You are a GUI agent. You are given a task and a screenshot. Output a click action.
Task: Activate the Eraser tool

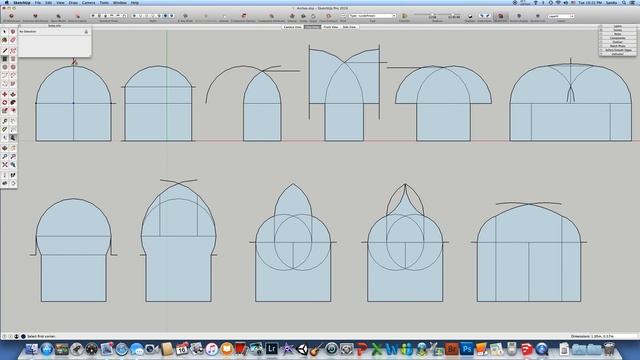(x=13, y=40)
